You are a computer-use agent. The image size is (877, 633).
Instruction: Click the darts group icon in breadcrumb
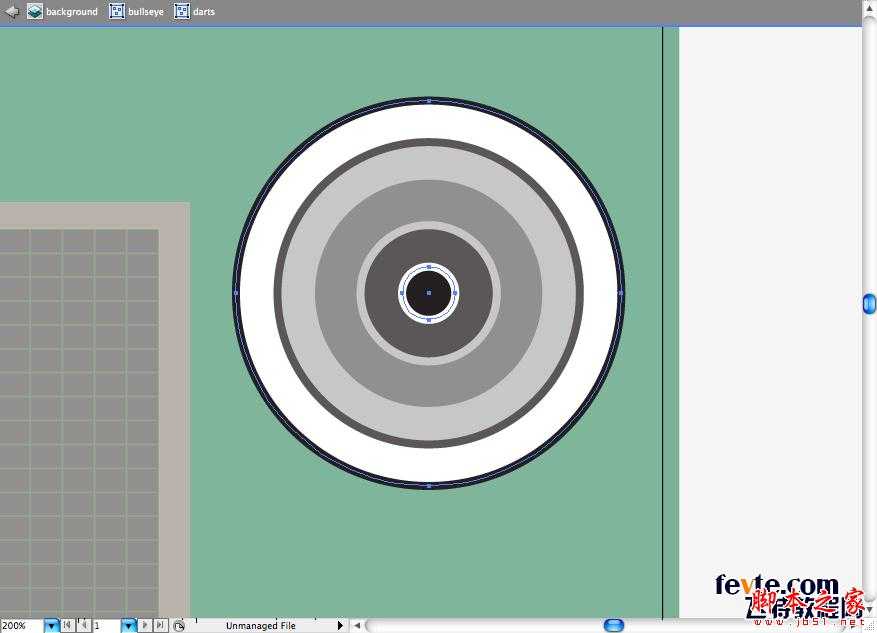coord(181,11)
